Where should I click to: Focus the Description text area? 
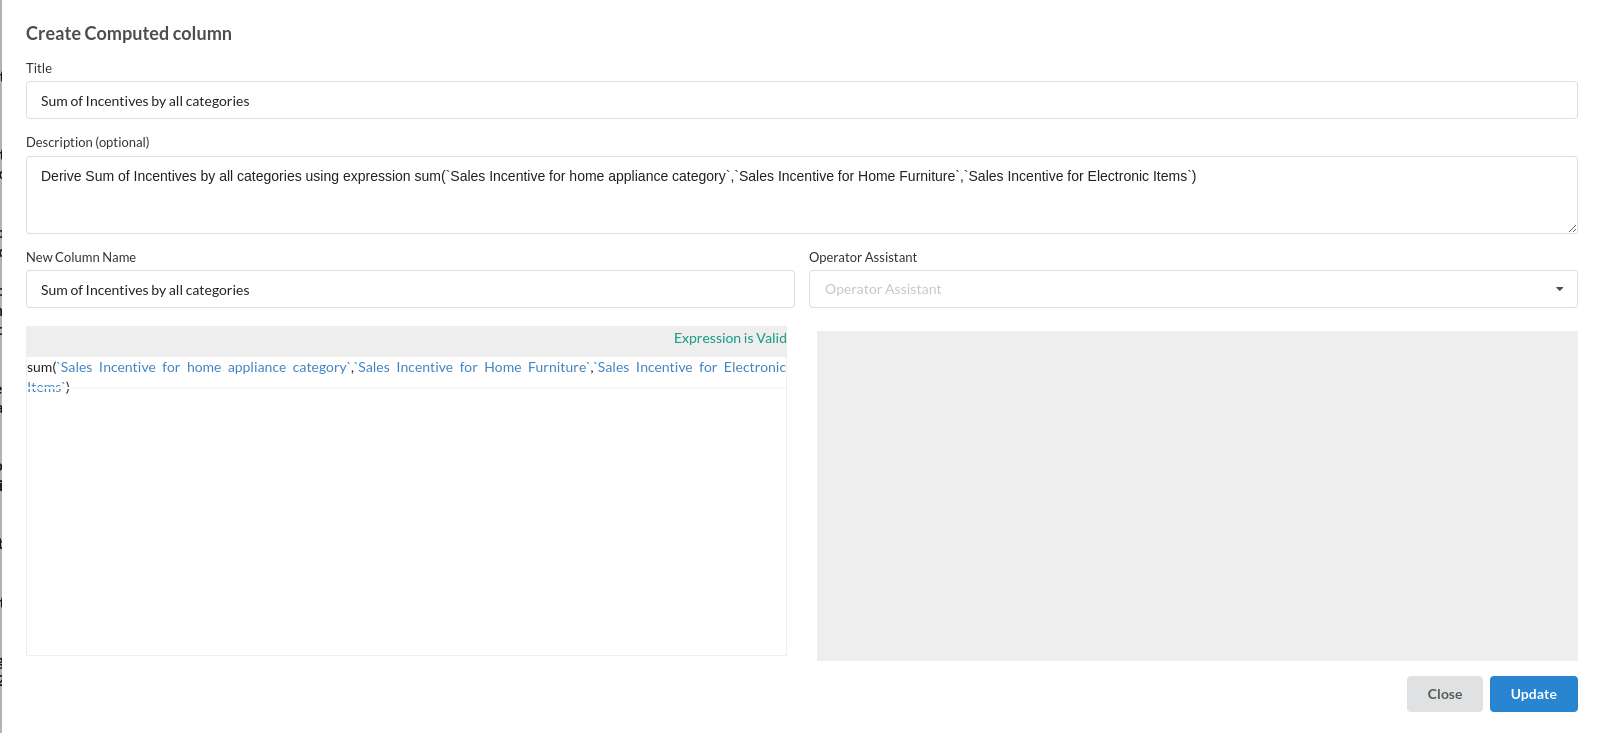coord(800,205)
